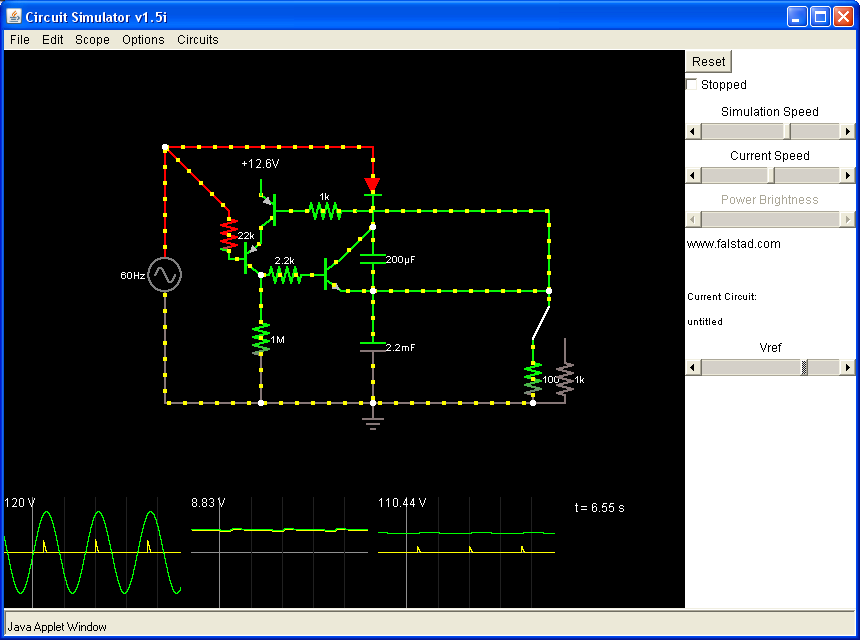This screenshot has height=640, width=860.
Task: Select the top 1k resistor
Action: [325, 211]
